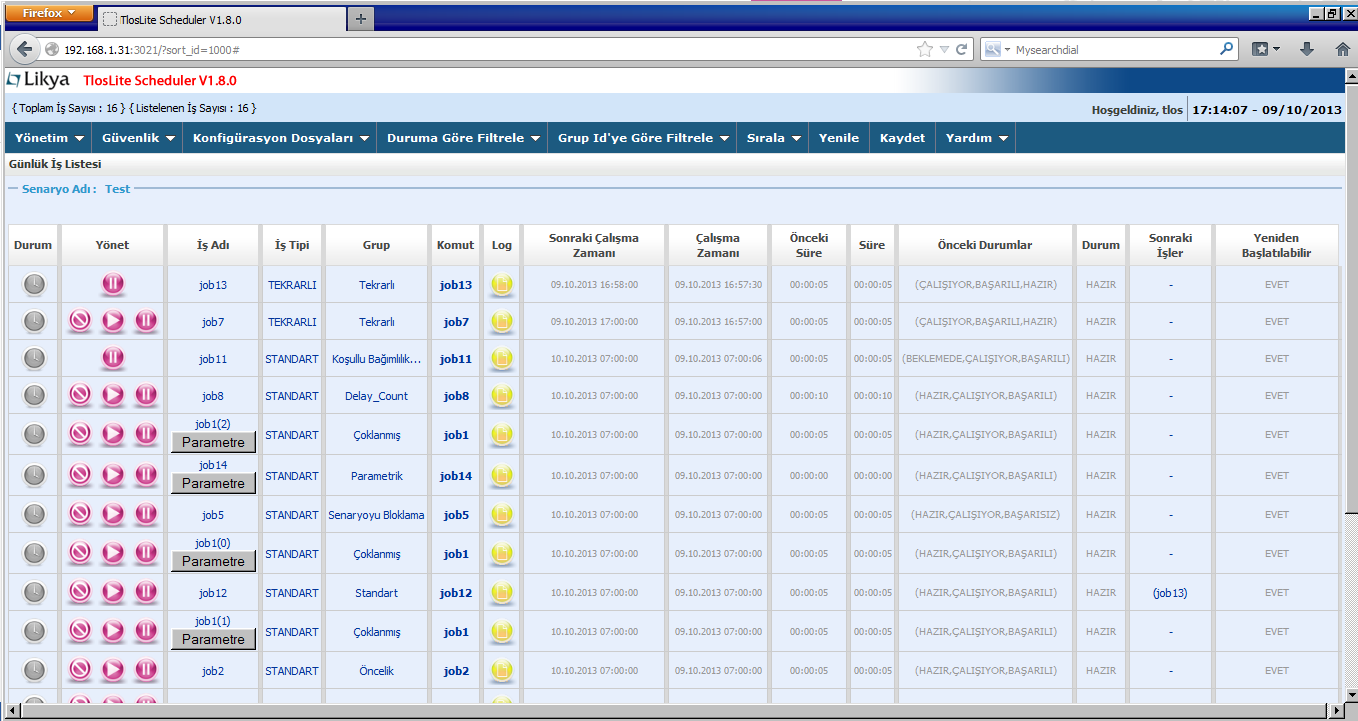Click the clock status icon for job13

click(34, 285)
